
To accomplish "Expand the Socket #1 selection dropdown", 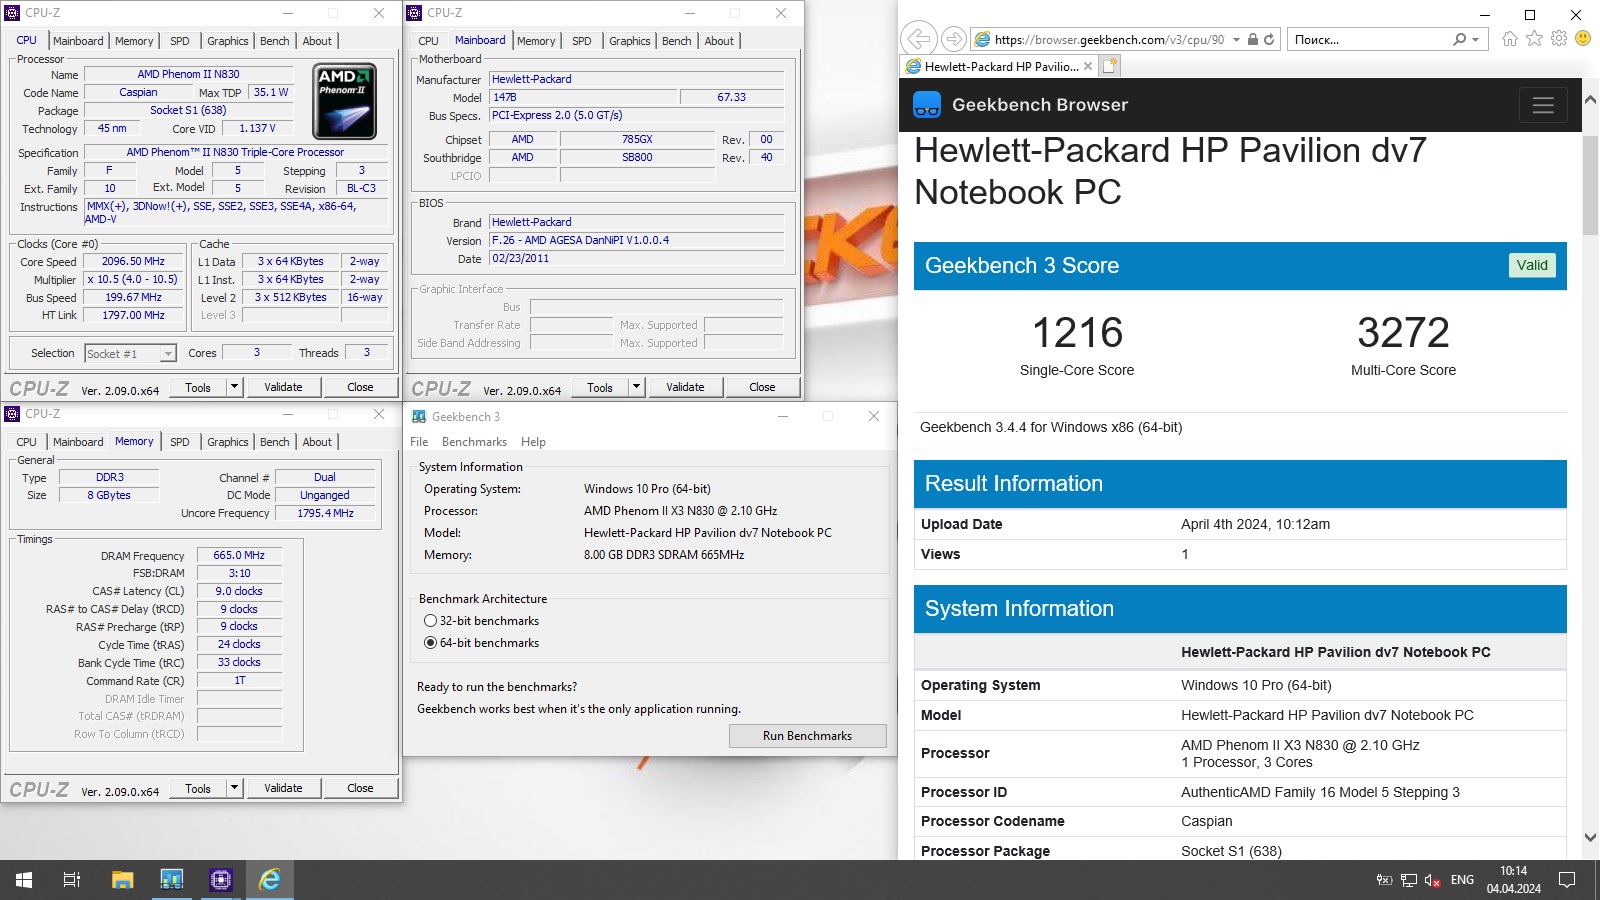I will (168, 354).
